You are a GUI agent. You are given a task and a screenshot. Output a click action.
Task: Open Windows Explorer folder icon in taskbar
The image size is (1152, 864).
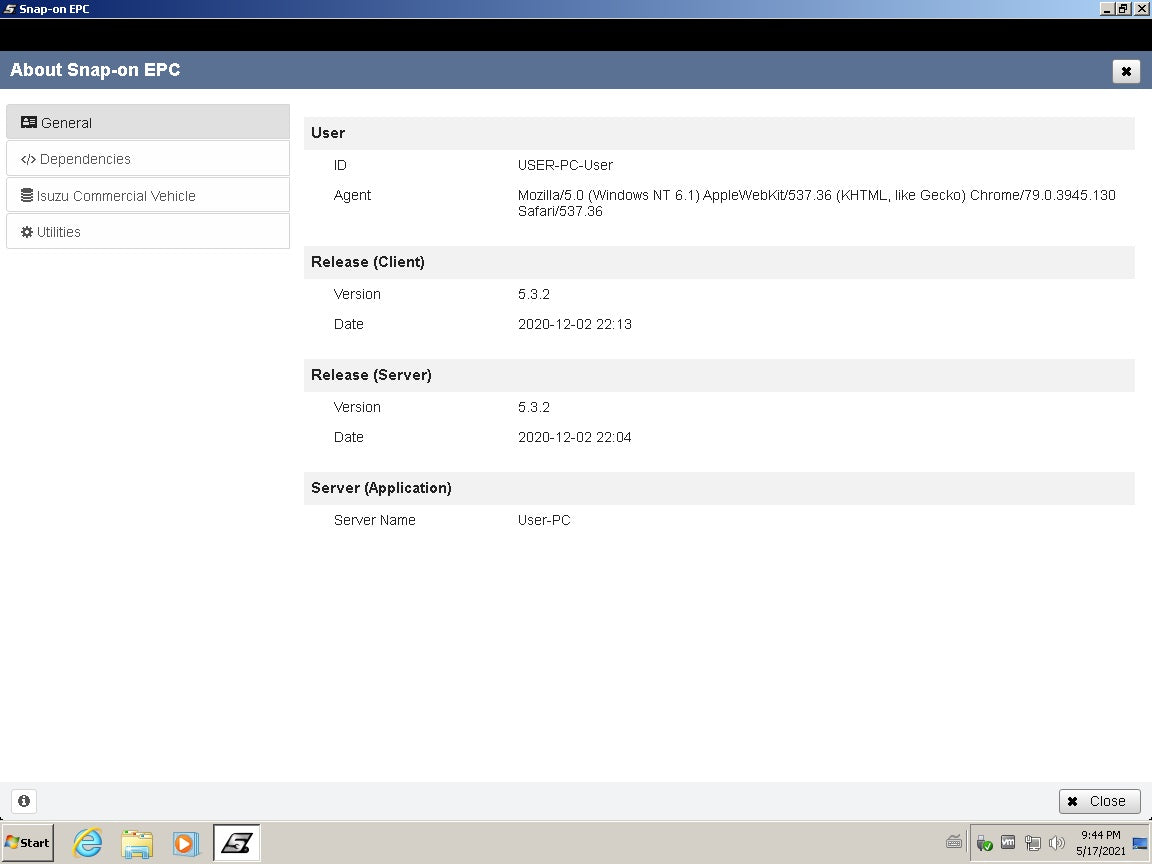pos(137,843)
